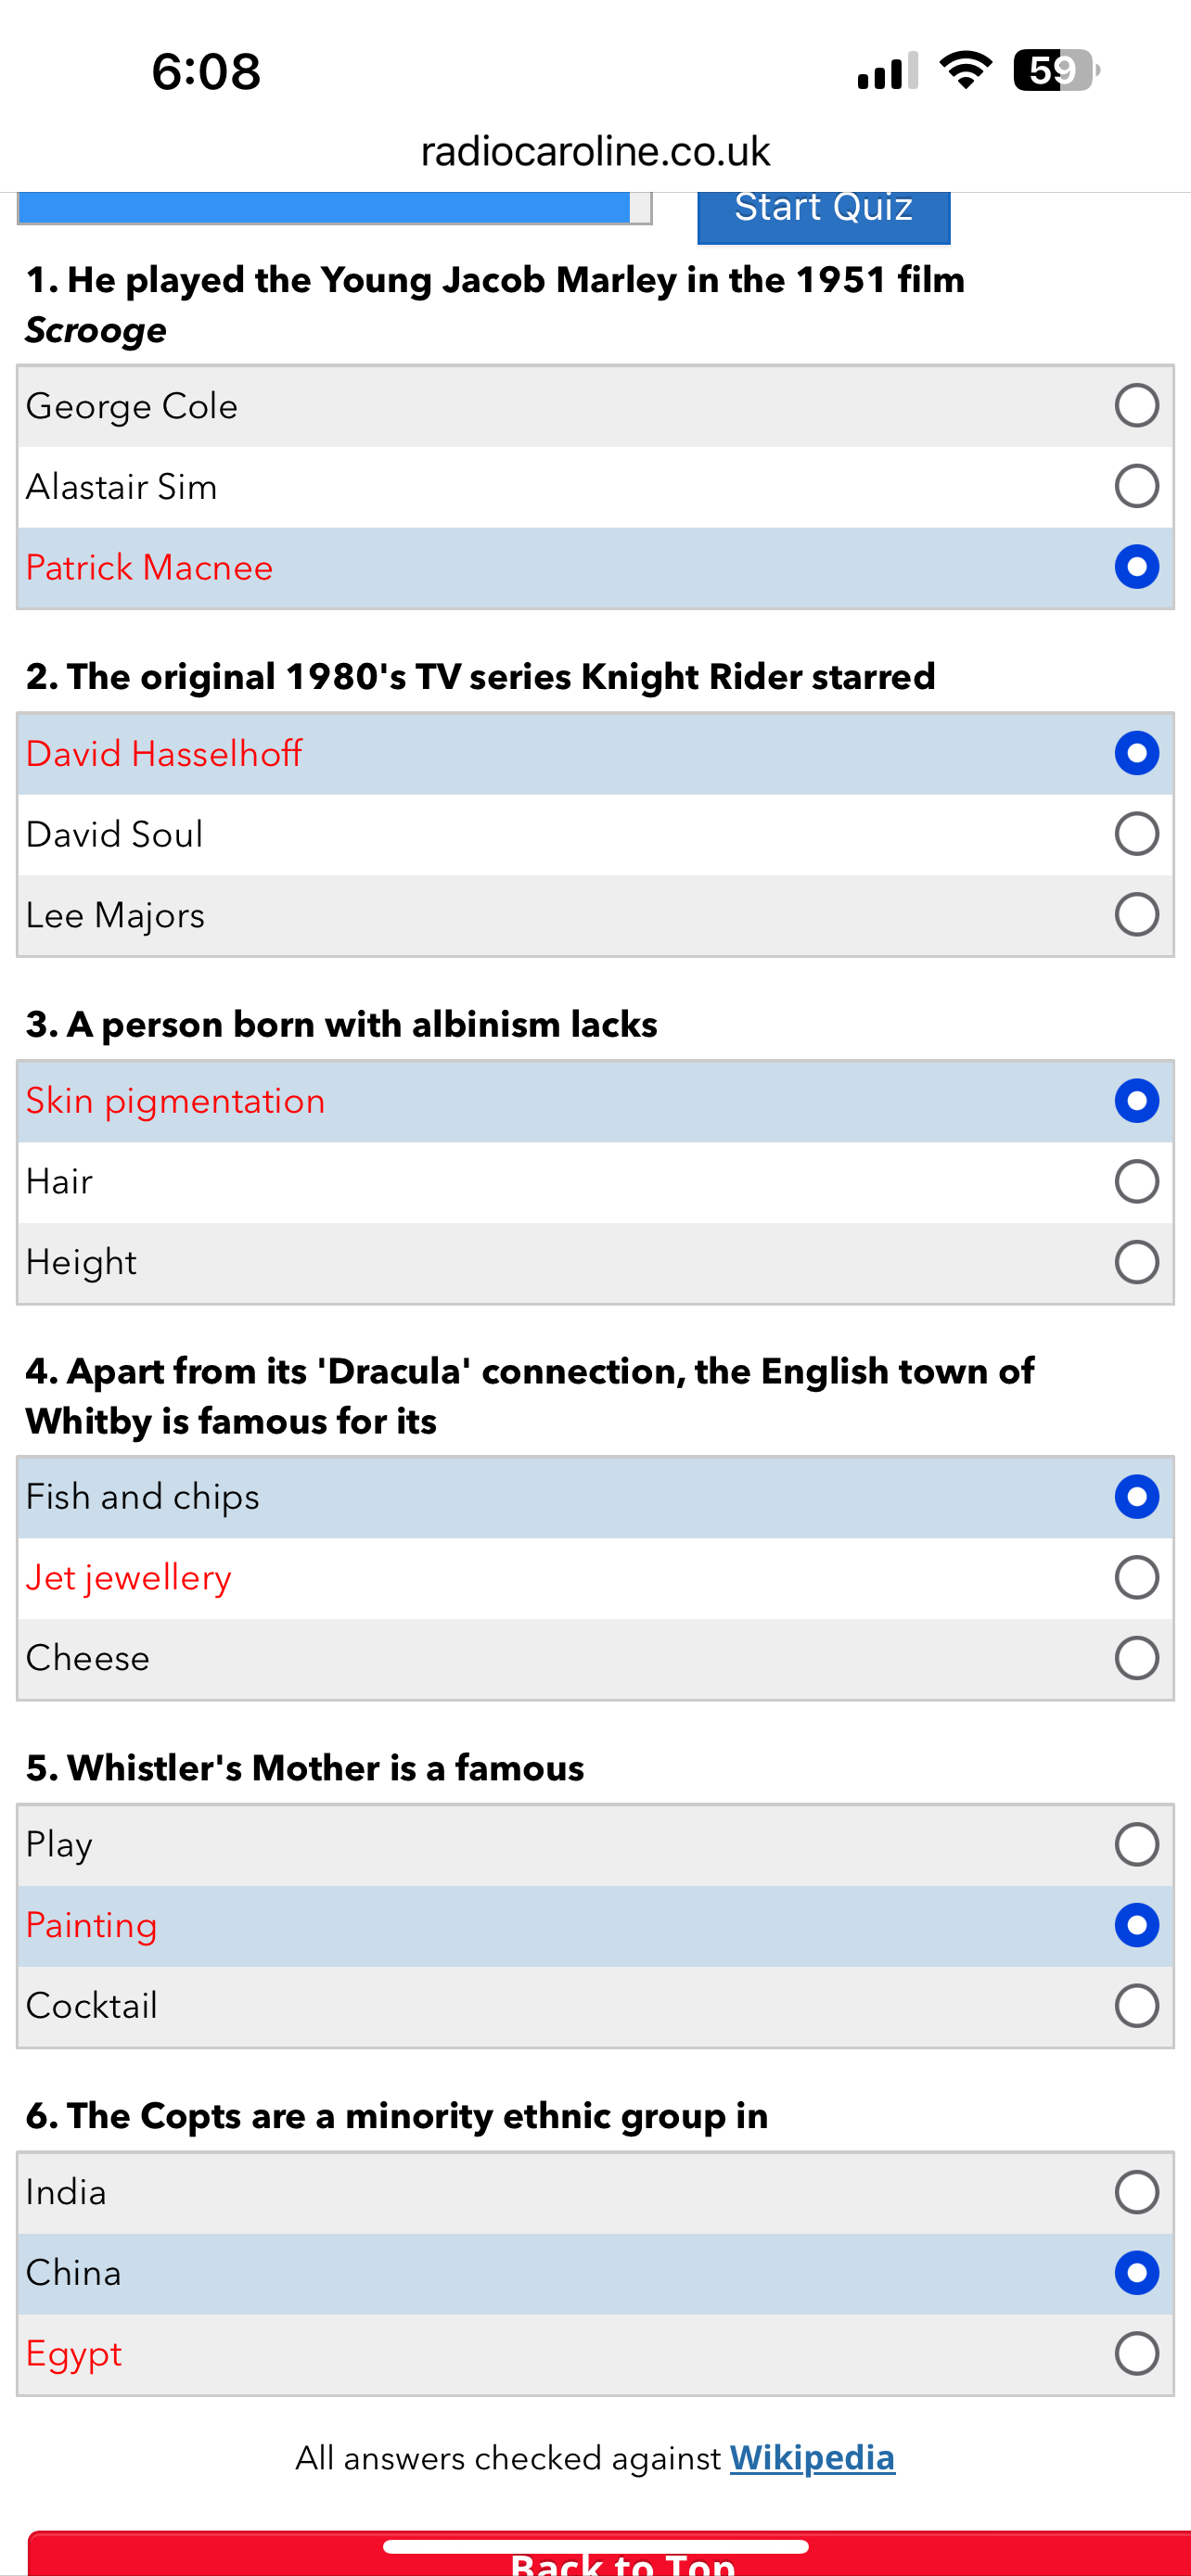Choose Play for Whistler's Mother
This screenshot has height=2576, width=1191.
(x=1136, y=1844)
